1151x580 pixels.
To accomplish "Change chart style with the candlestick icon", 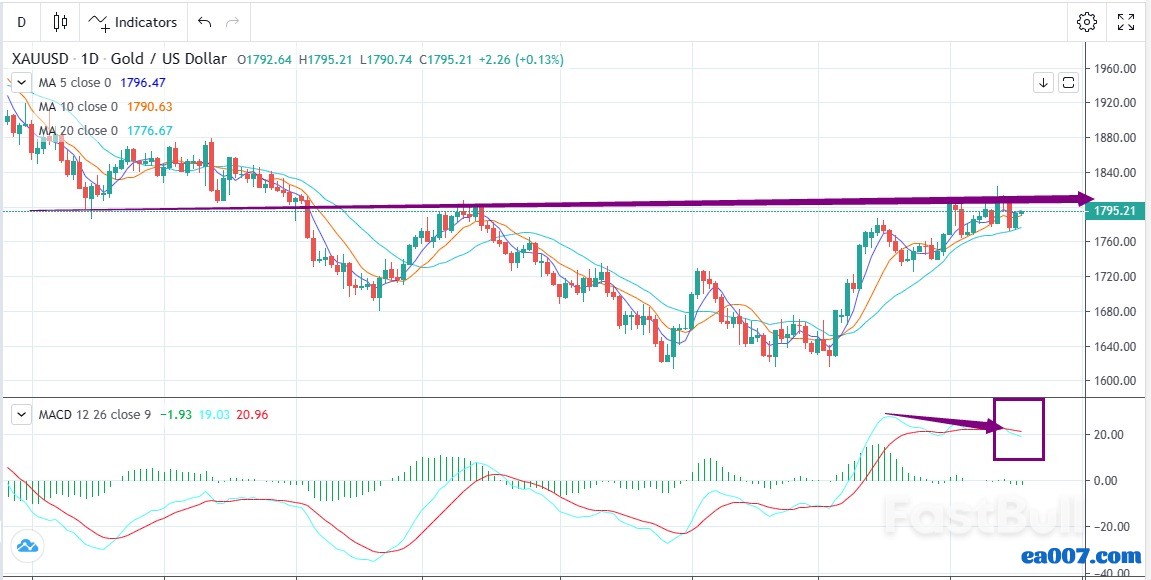I will pos(60,22).
